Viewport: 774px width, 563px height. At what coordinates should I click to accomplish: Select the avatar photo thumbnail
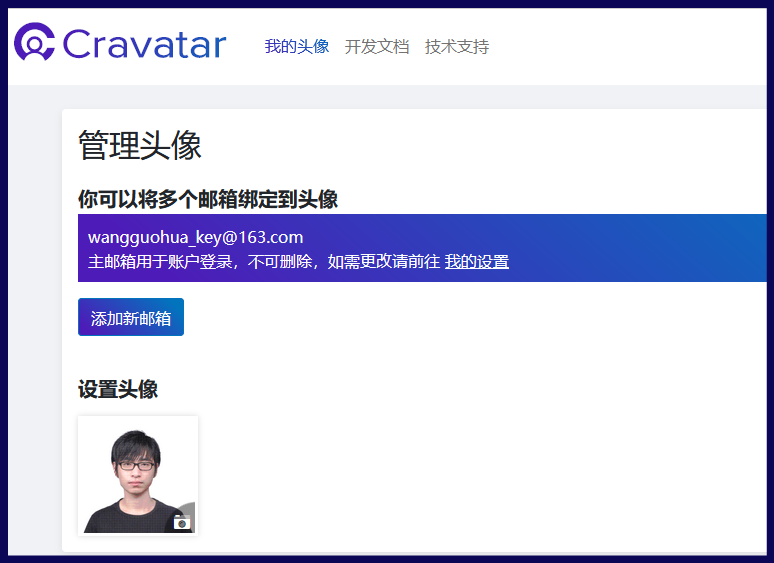click(x=137, y=475)
